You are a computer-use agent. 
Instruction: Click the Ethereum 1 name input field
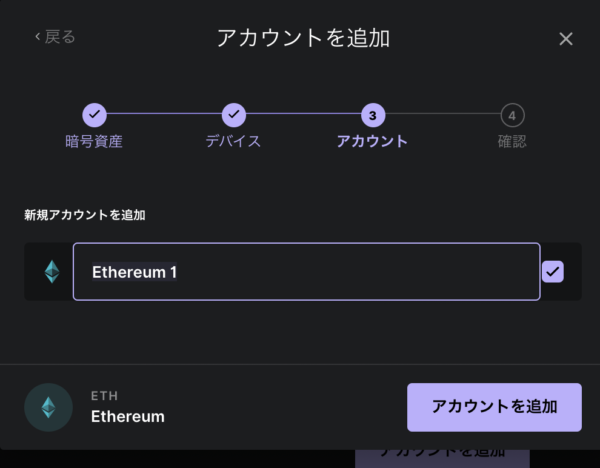[x=307, y=272]
